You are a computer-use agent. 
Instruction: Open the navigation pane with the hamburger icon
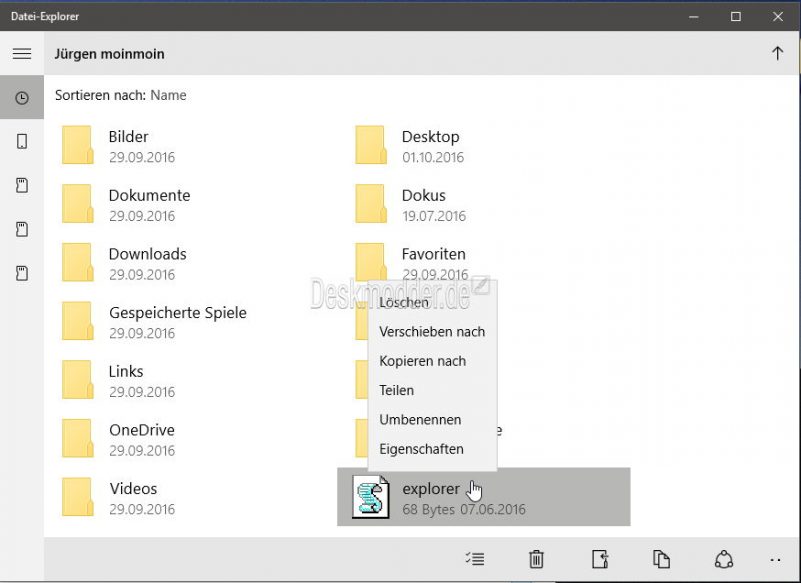(x=22, y=53)
